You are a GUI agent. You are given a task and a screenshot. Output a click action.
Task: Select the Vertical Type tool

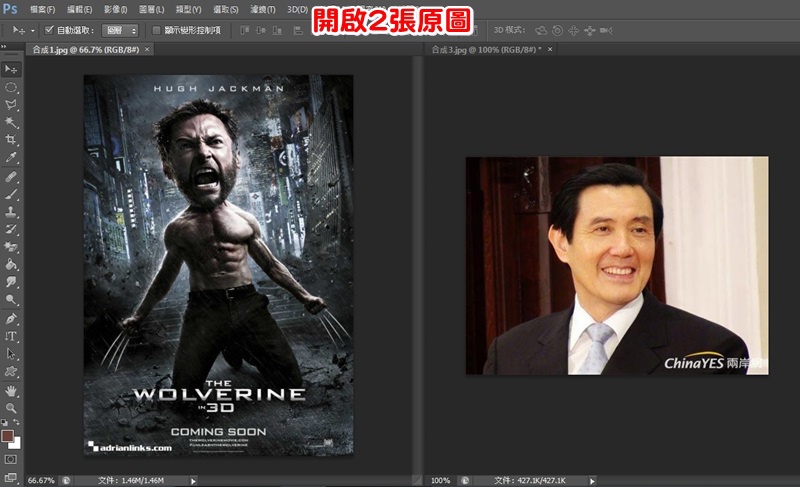[11, 336]
